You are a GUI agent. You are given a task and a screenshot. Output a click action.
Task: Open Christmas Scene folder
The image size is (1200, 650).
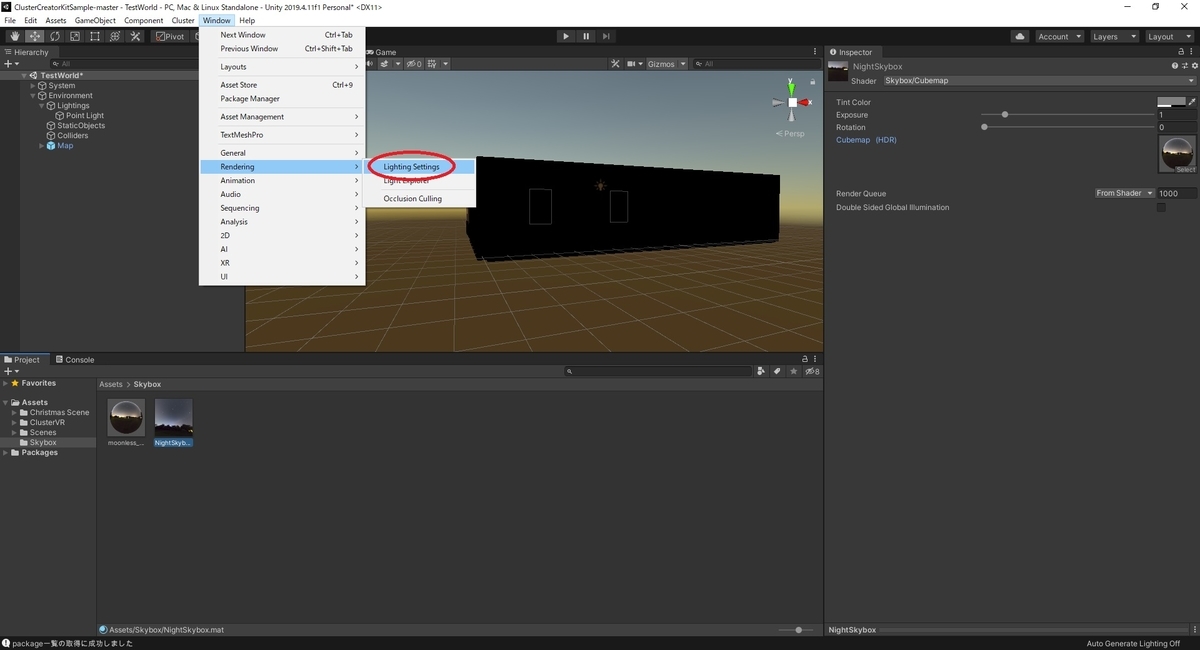pyautogui.click(x=59, y=412)
